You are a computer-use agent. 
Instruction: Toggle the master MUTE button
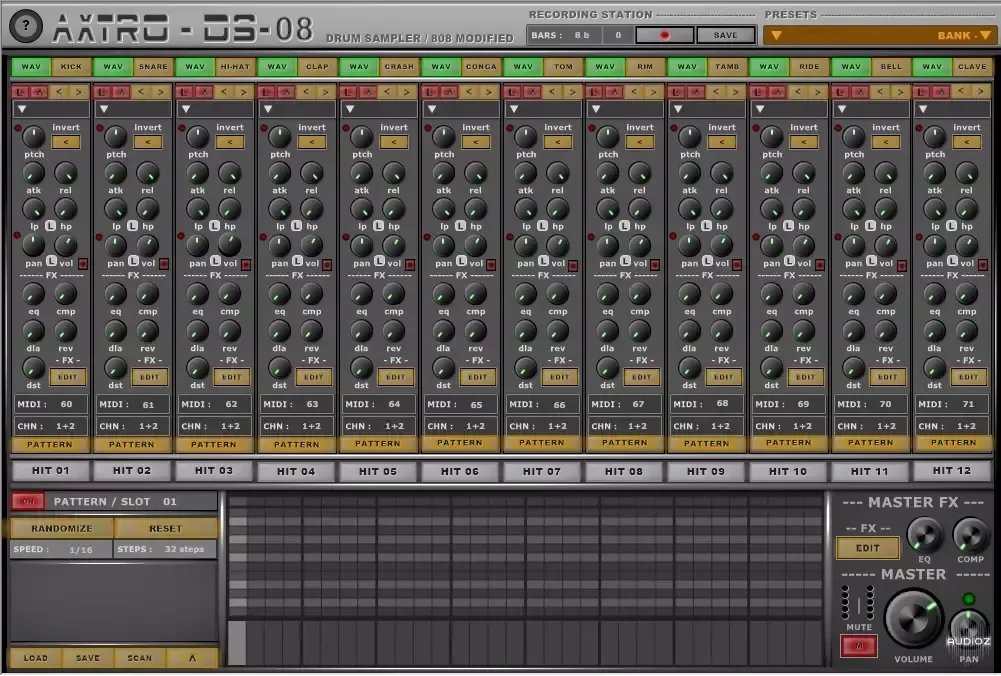(859, 646)
